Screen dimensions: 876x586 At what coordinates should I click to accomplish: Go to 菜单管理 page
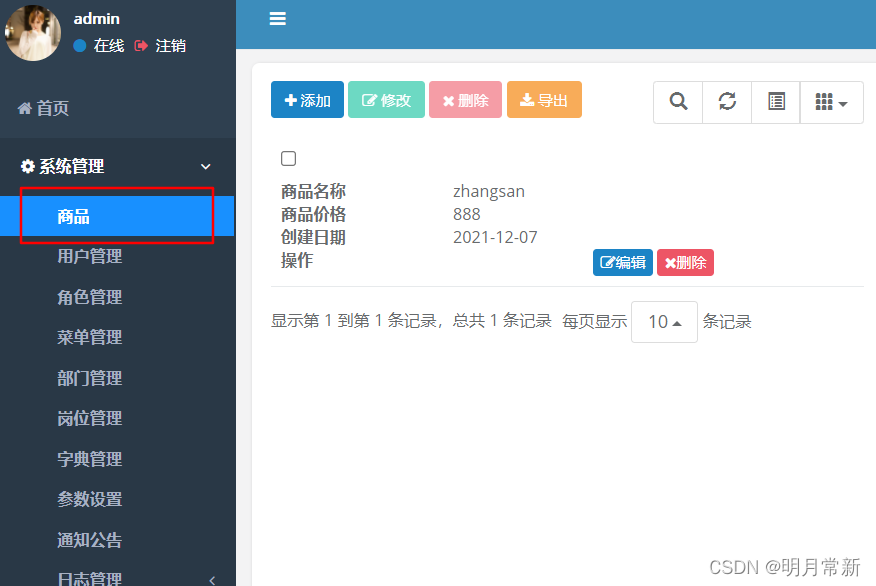coord(89,337)
